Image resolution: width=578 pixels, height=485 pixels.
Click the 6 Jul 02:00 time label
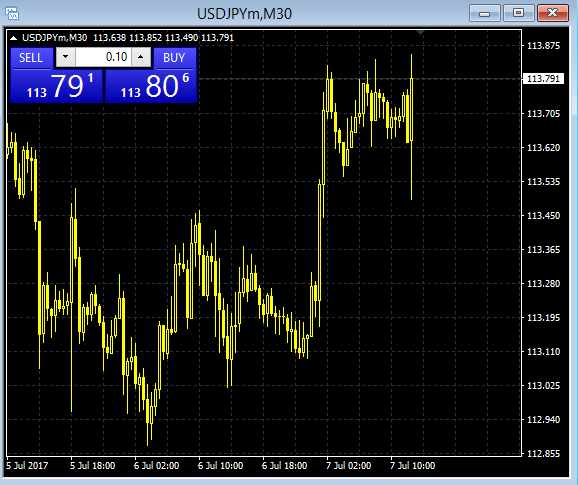[156, 466]
